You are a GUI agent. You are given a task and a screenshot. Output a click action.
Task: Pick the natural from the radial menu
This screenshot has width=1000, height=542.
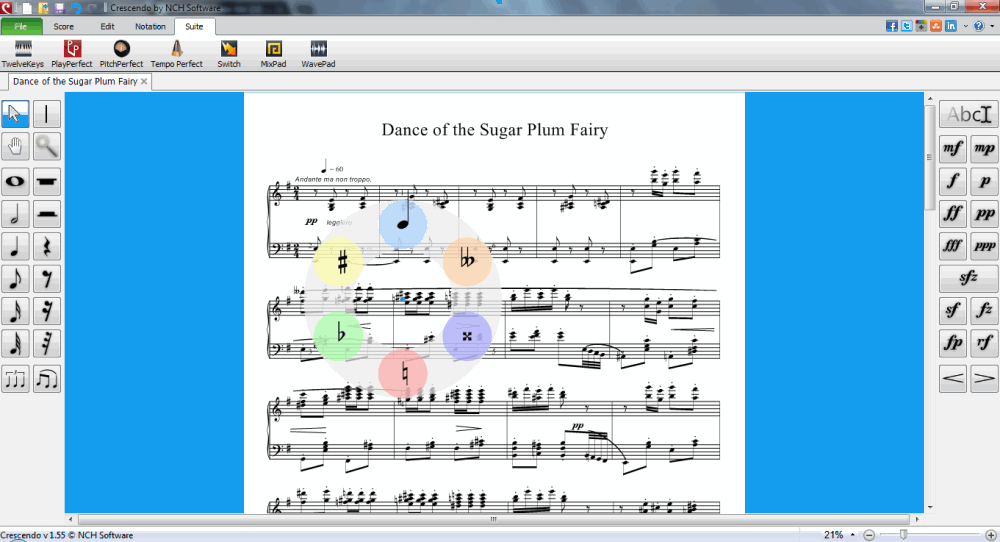click(403, 373)
